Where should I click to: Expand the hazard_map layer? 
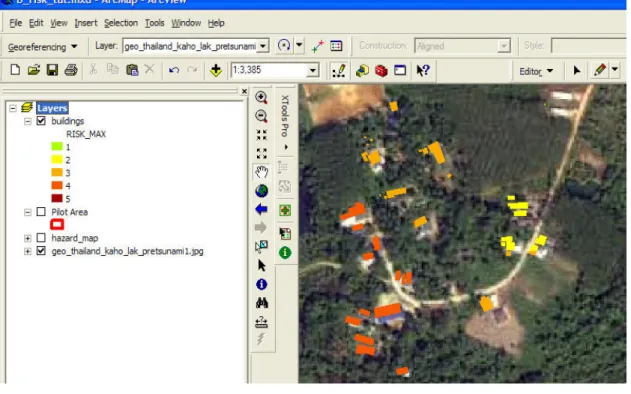[x=27, y=238]
